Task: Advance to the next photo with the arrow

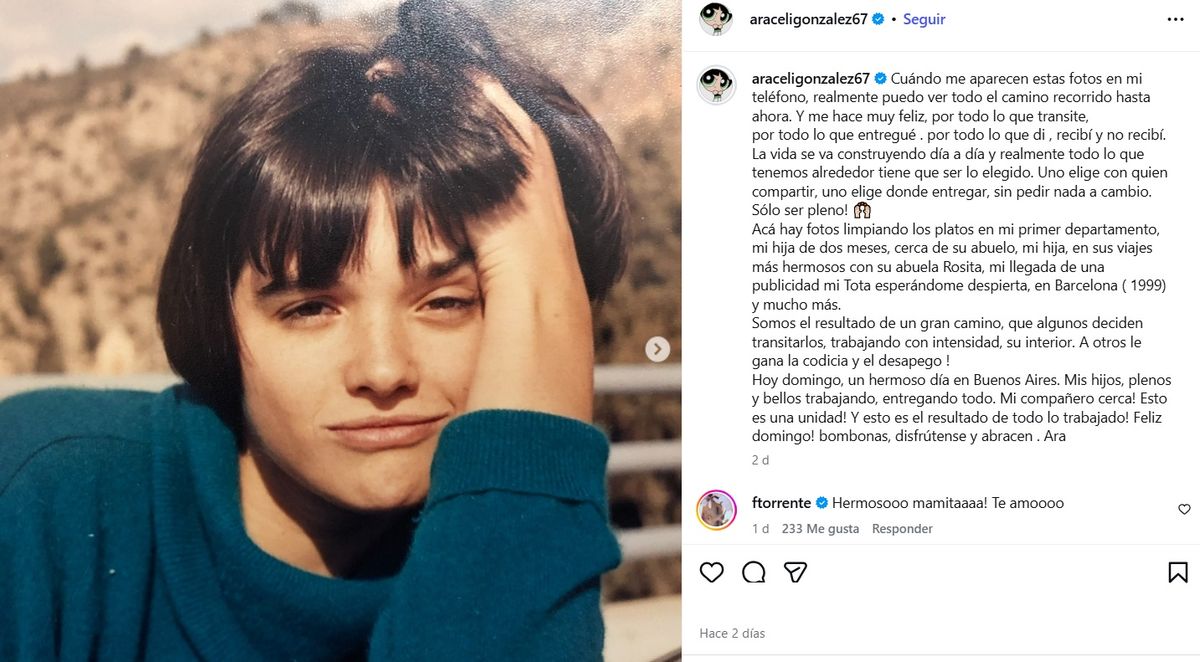Action: tap(657, 349)
